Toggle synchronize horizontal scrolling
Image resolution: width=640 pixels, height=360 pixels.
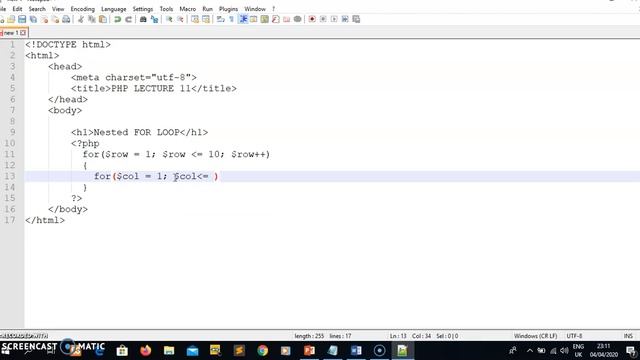pyautogui.click(x=206, y=19)
